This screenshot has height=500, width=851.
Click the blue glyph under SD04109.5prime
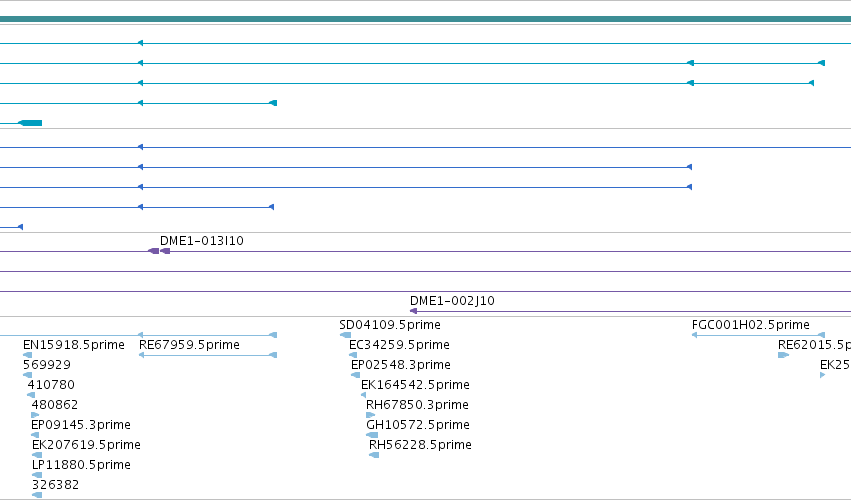(x=345, y=335)
